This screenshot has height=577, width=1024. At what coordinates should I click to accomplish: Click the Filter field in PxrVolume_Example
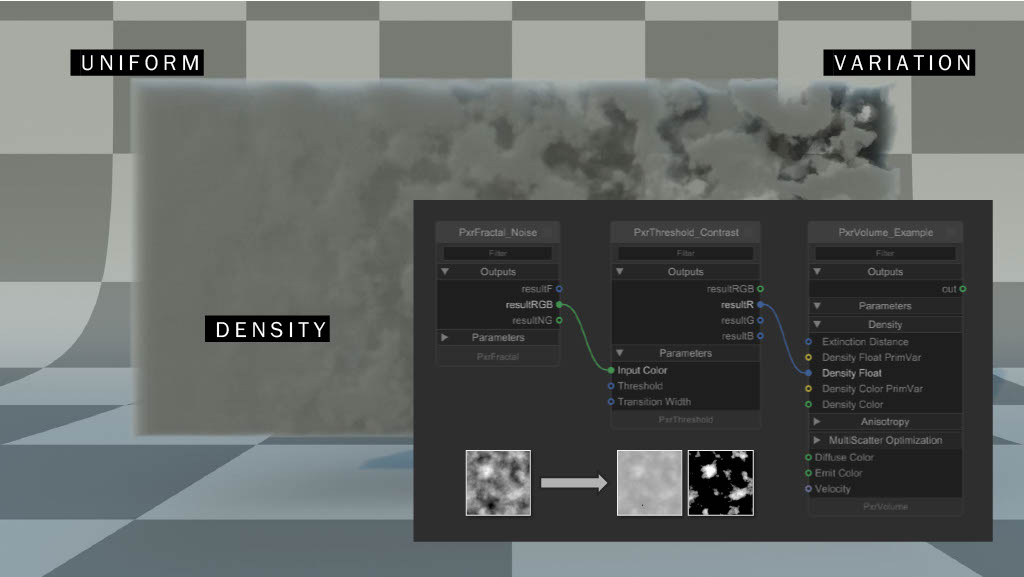tap(885, 254)
